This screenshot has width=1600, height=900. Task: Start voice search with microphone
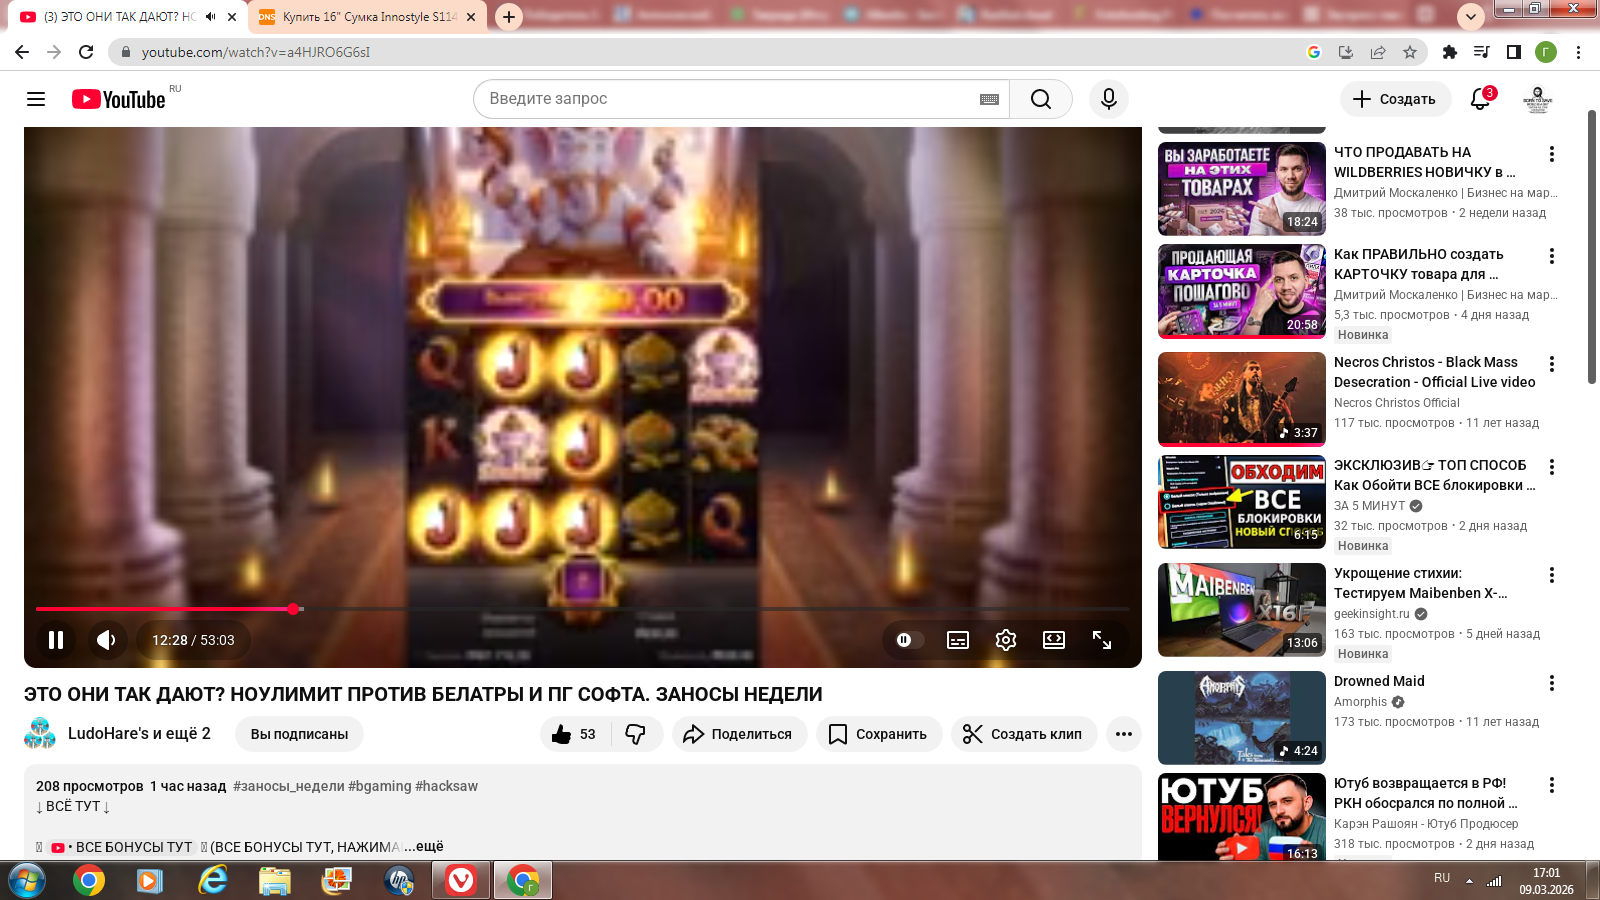pos(1109,99)
